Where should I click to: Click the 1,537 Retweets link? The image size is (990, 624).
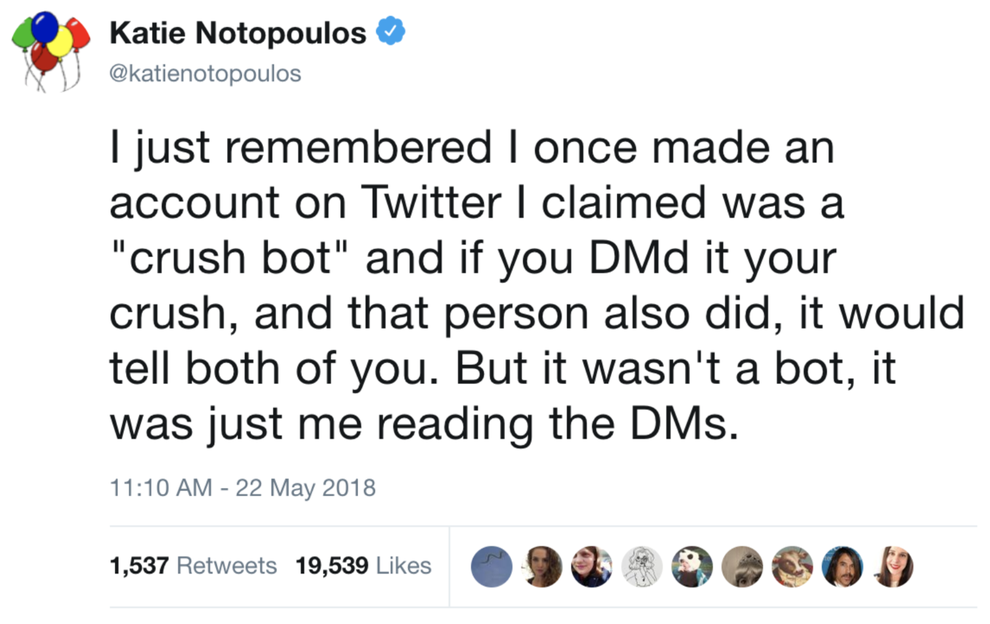pos(191,565)
